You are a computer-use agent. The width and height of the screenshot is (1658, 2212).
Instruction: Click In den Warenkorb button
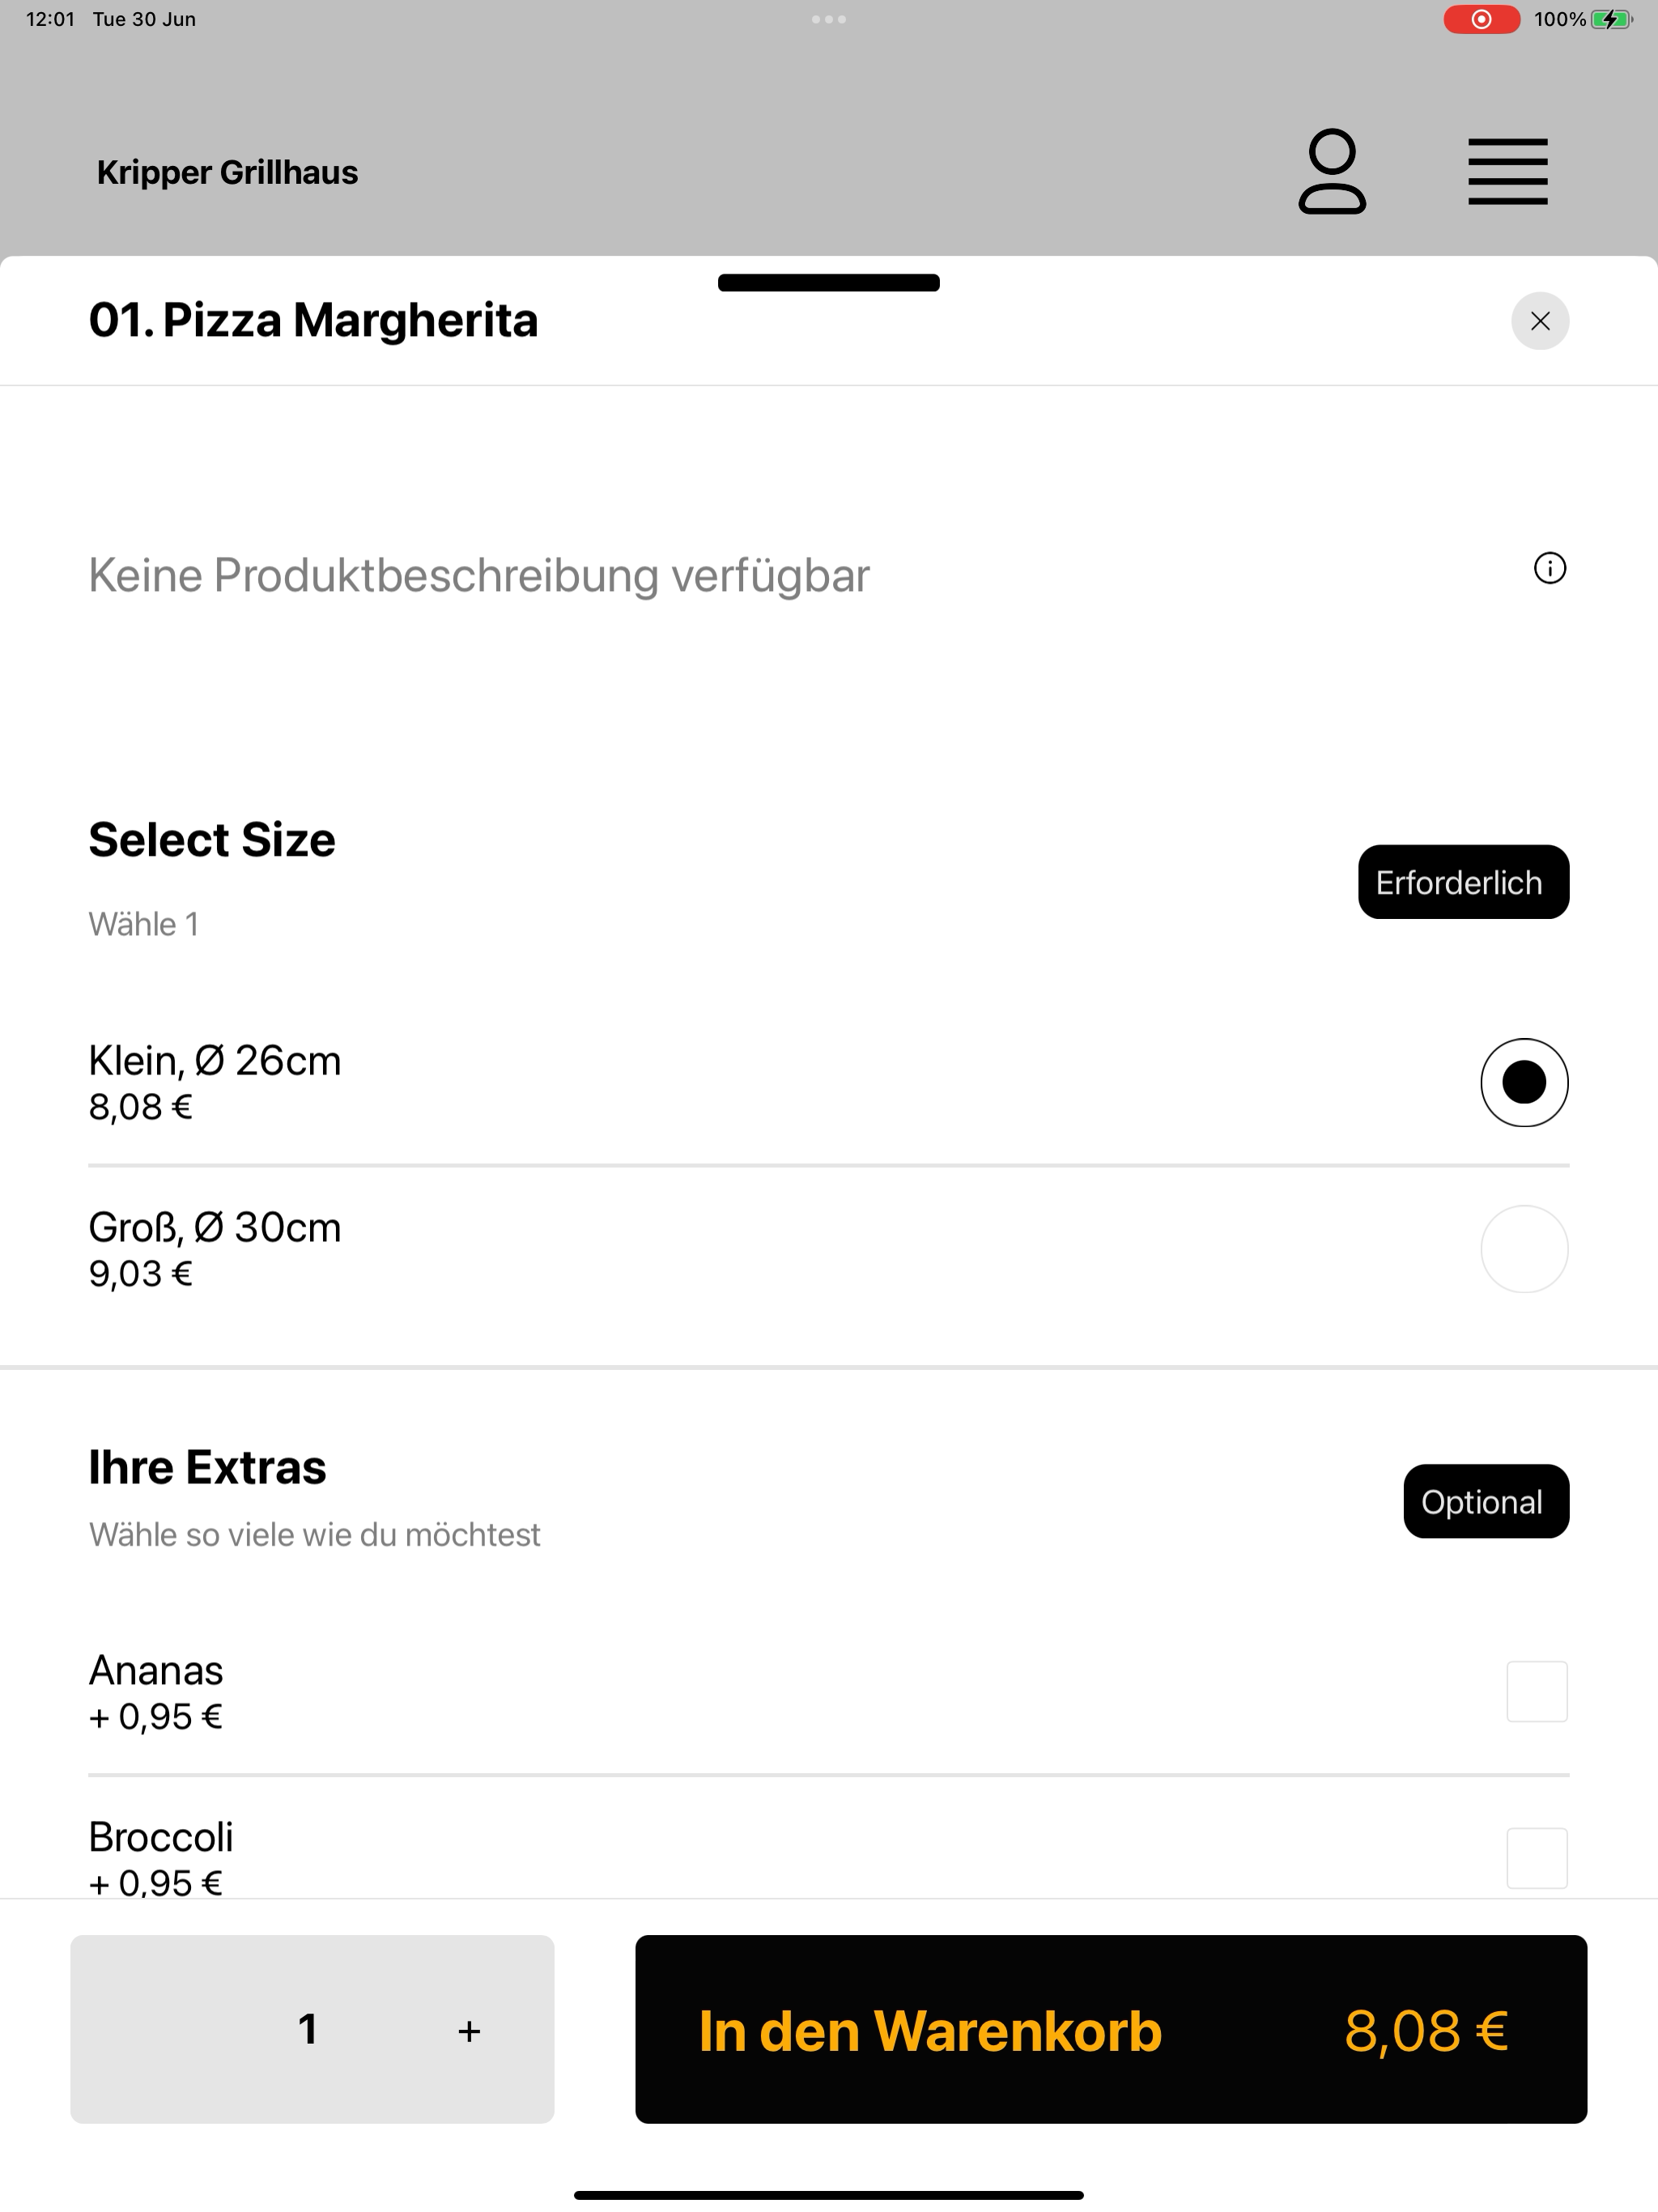(x=1110, y=2029)
